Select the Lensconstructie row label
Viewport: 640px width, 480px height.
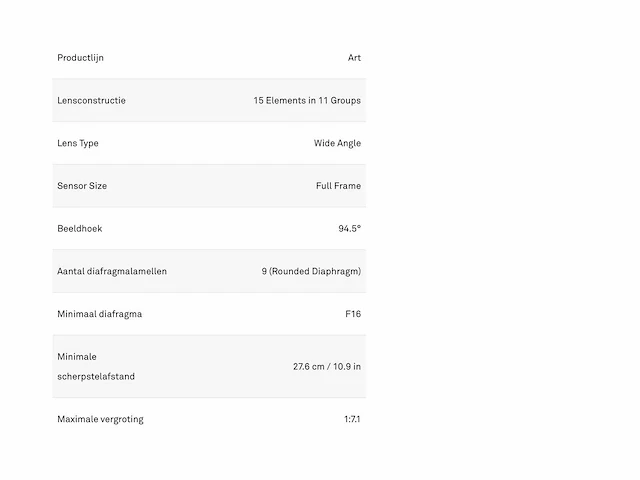pos(91,100)
